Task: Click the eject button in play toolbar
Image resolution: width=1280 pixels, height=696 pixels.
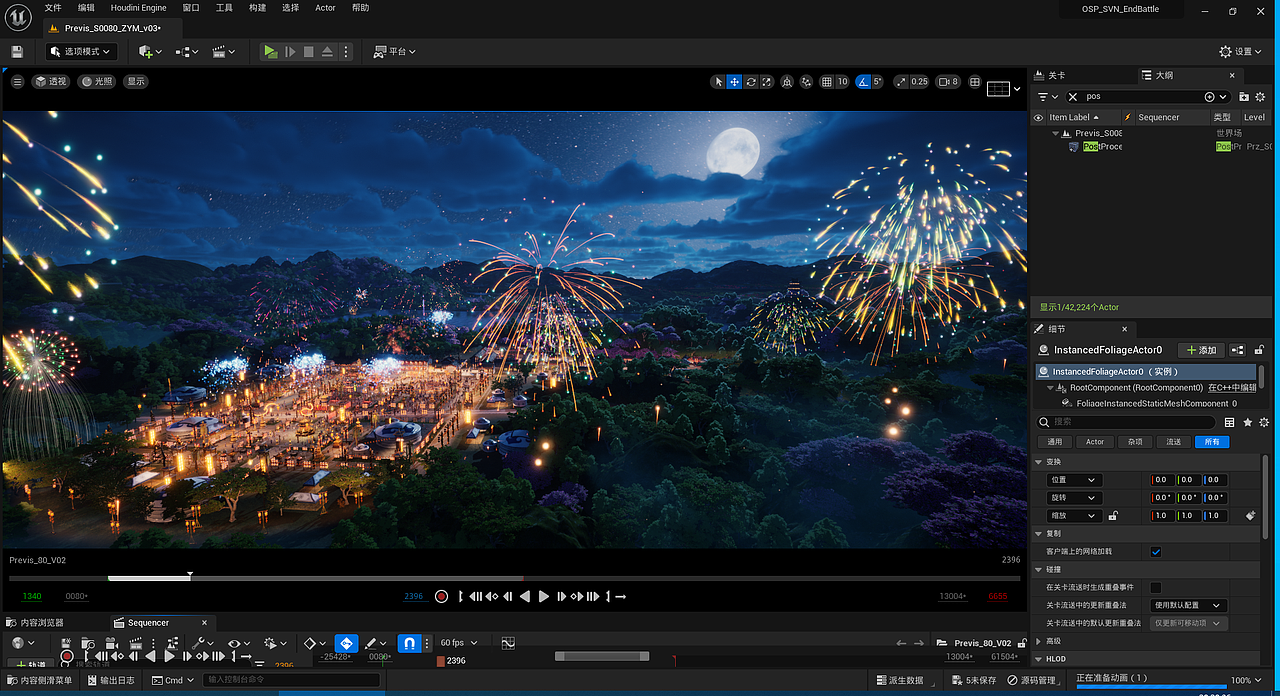Action: pos(327,51)
